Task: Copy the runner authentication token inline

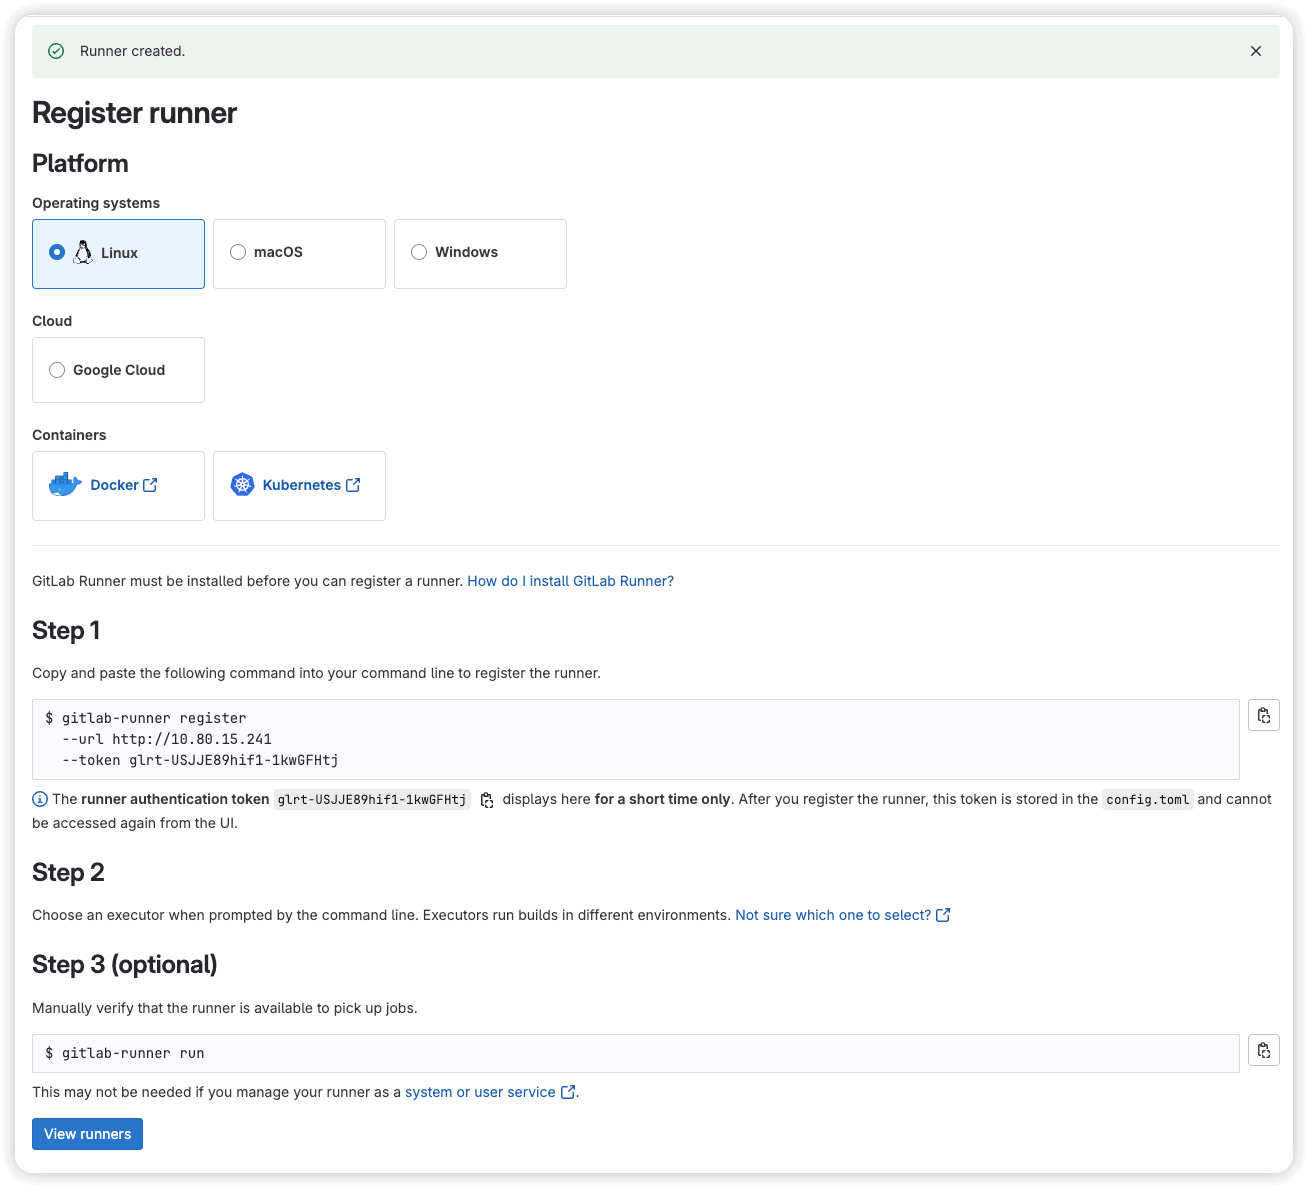Action: pos(487,800)
